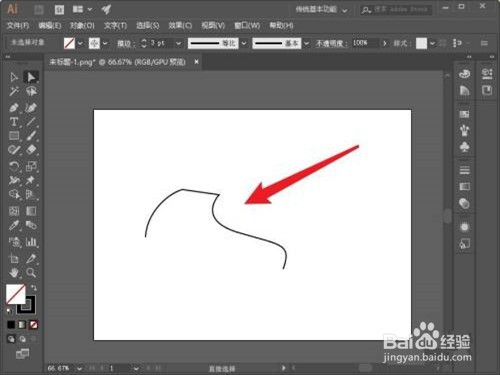Select the Slice tool
This screenshot has height=375, width=500.
(x=31, y=259)
